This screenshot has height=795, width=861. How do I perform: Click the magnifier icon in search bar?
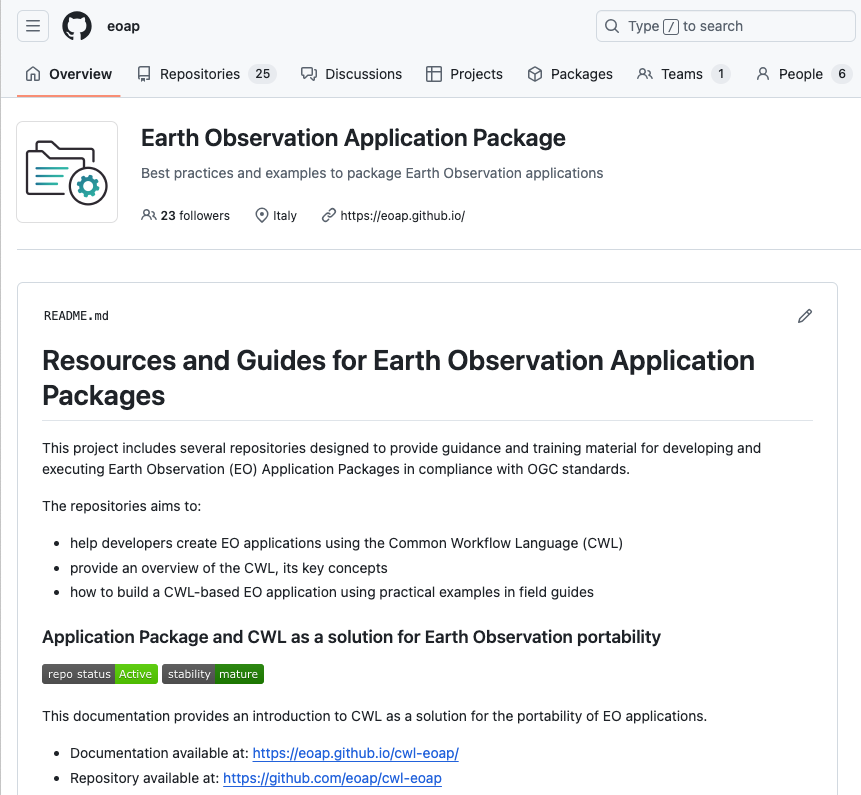point(612,27)
